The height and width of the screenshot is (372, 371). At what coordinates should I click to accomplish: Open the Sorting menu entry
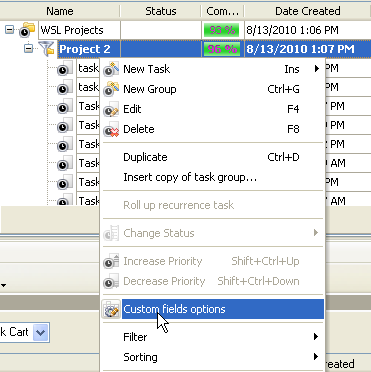click(213, 357)
